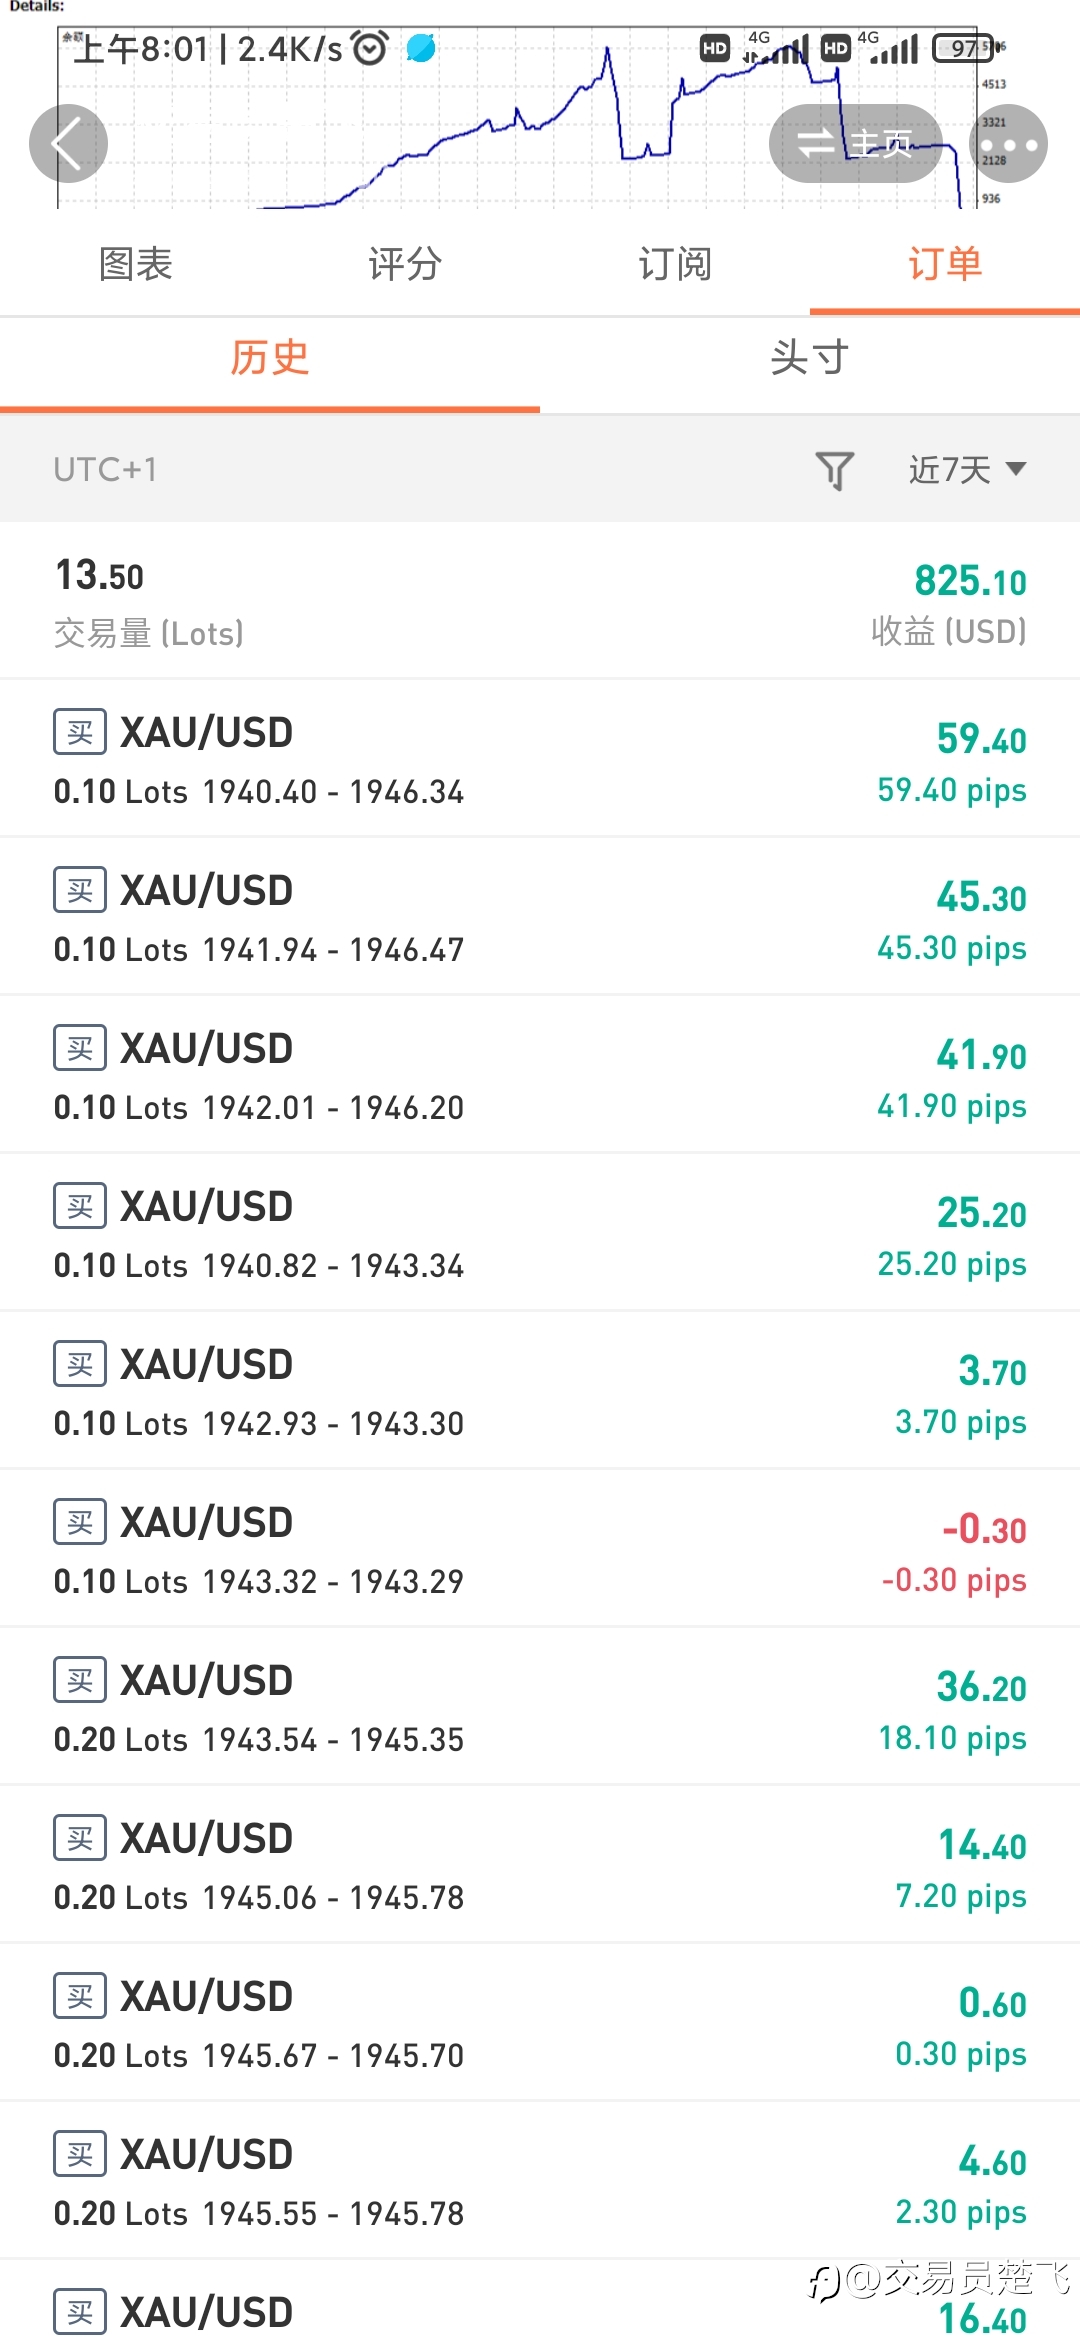Open the XAU/USD order 1942.01 - 1946.20
Screen dimensions: 1080x2340
click(x=540, y=1075)
